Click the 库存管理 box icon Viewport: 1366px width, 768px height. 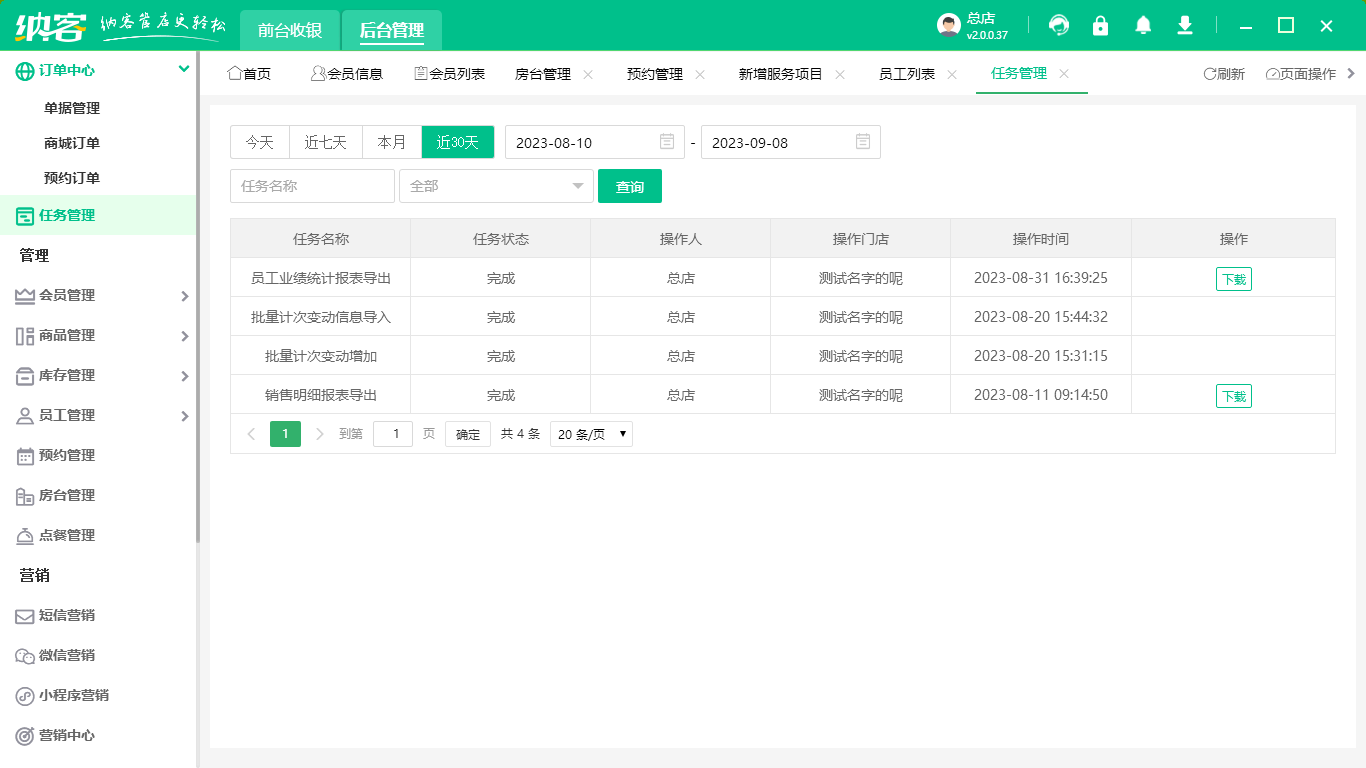click(x=25, y=375)
